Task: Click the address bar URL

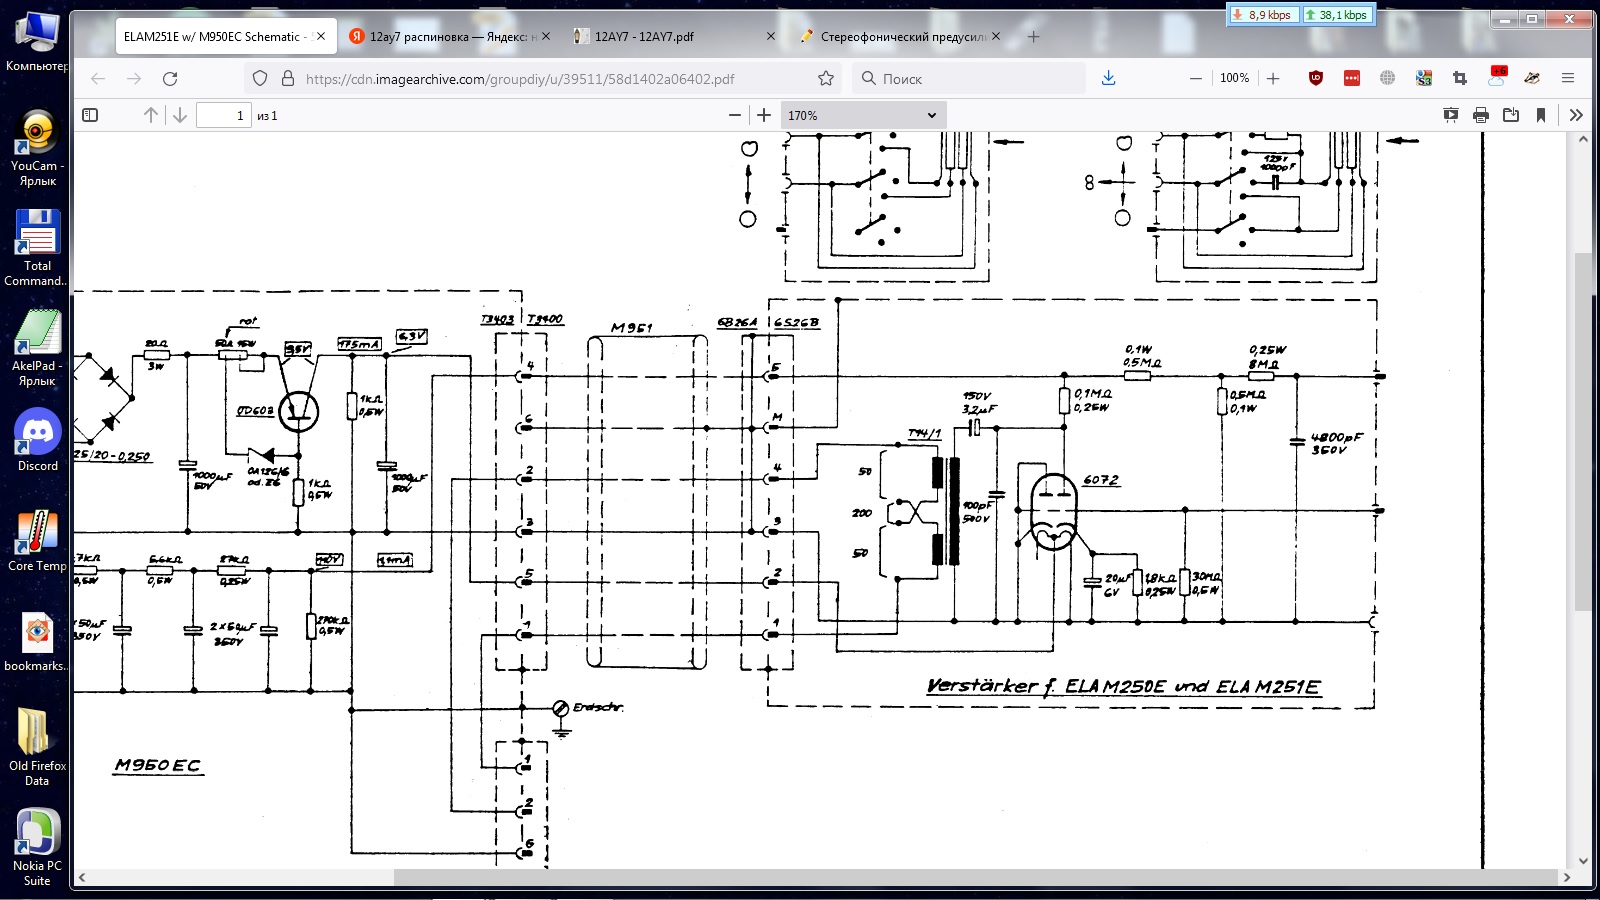Action: 520,79
